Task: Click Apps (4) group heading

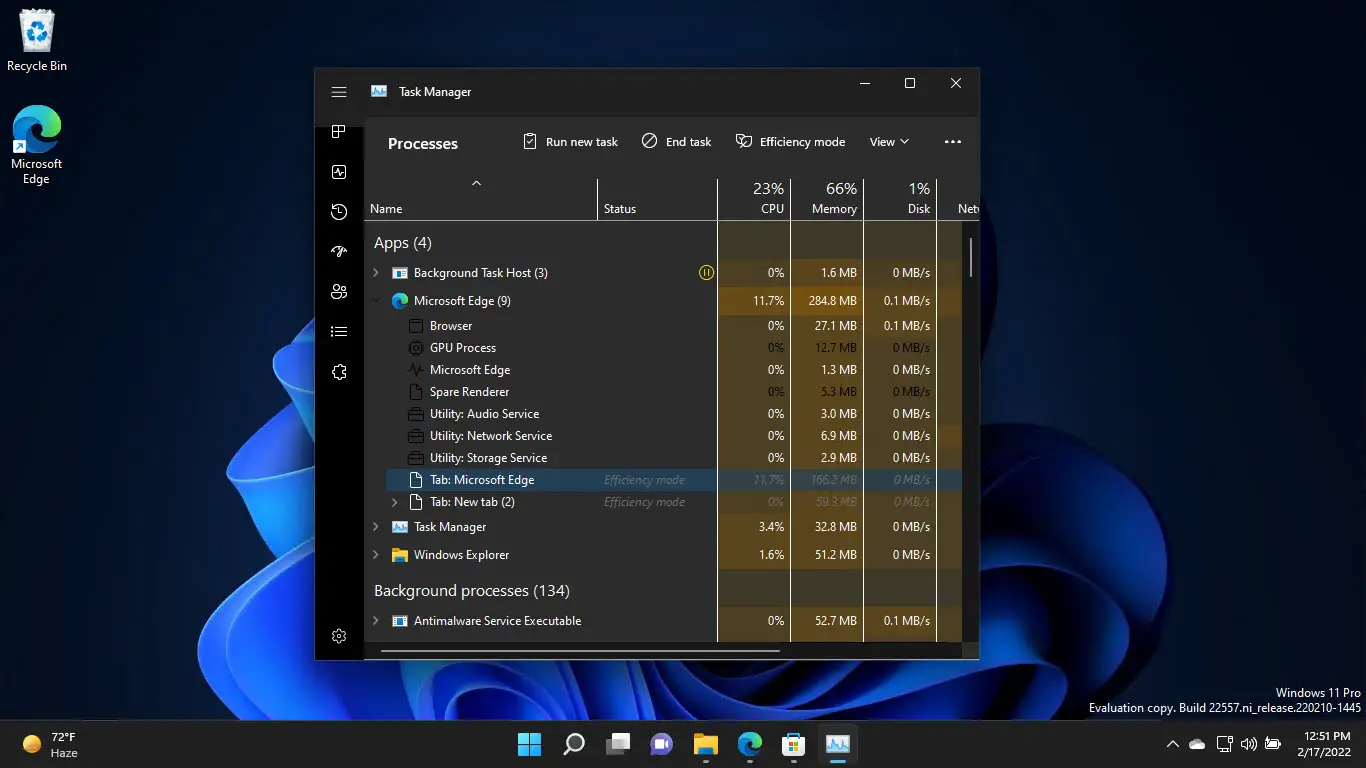Action: (x=403, y=243)
